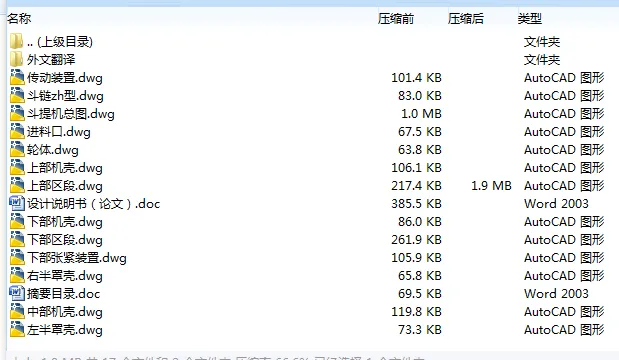Click the 传动装置.dwg file icon
The image size is (619, 360).
coord(17,77)
